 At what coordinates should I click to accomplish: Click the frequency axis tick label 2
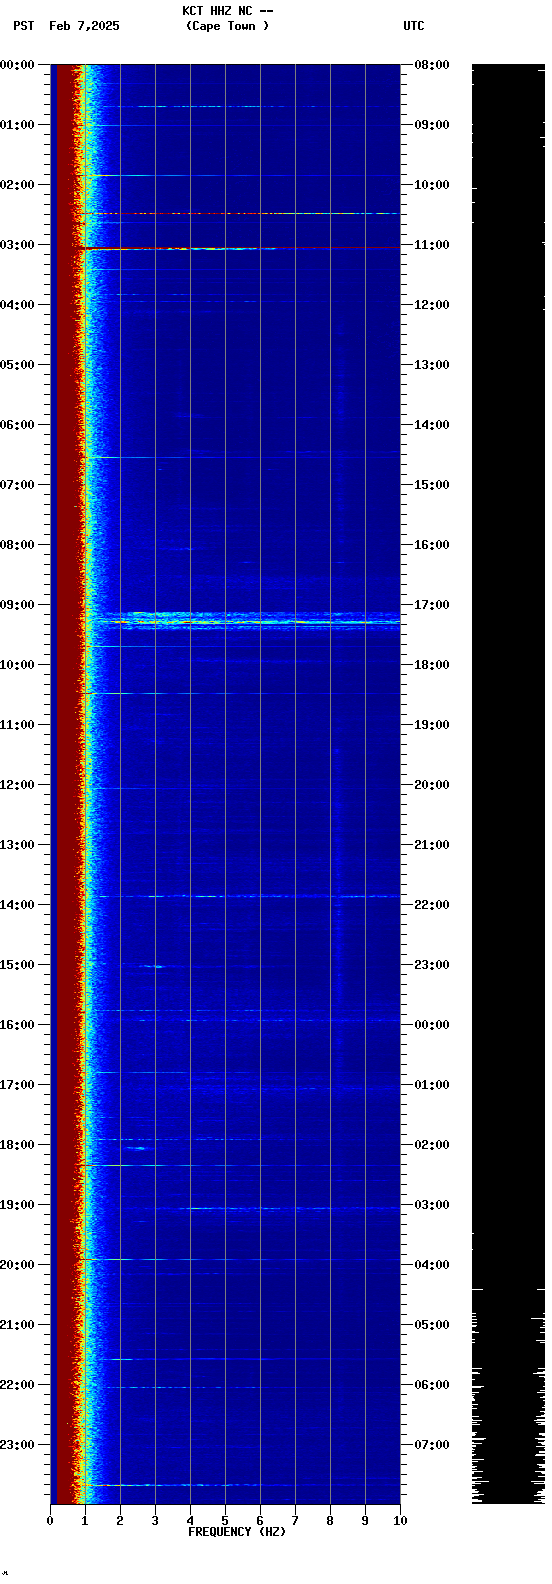(120, 1521)
